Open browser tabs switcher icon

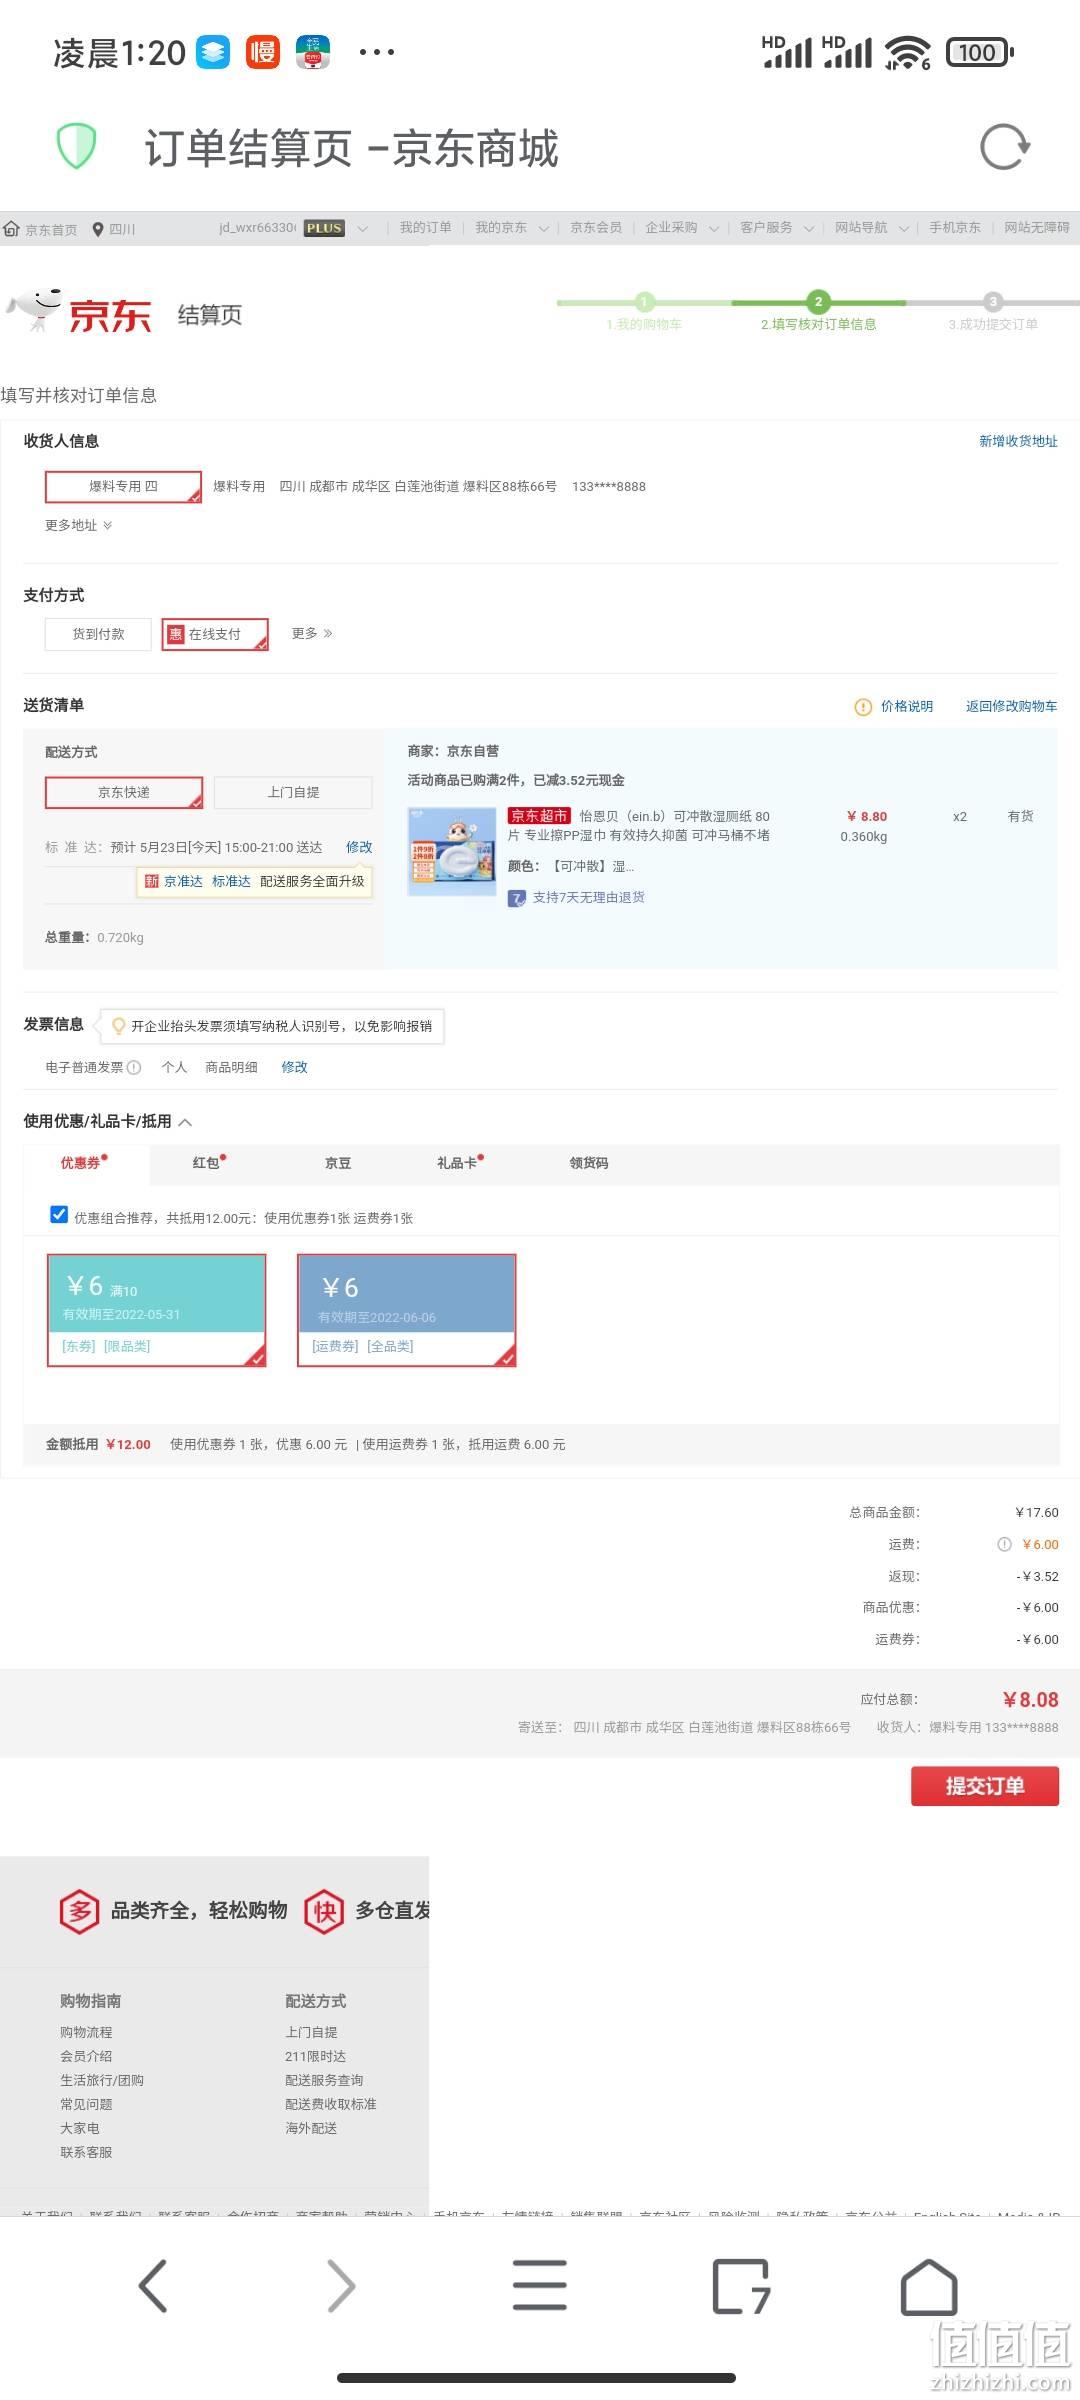point(741,2286)
